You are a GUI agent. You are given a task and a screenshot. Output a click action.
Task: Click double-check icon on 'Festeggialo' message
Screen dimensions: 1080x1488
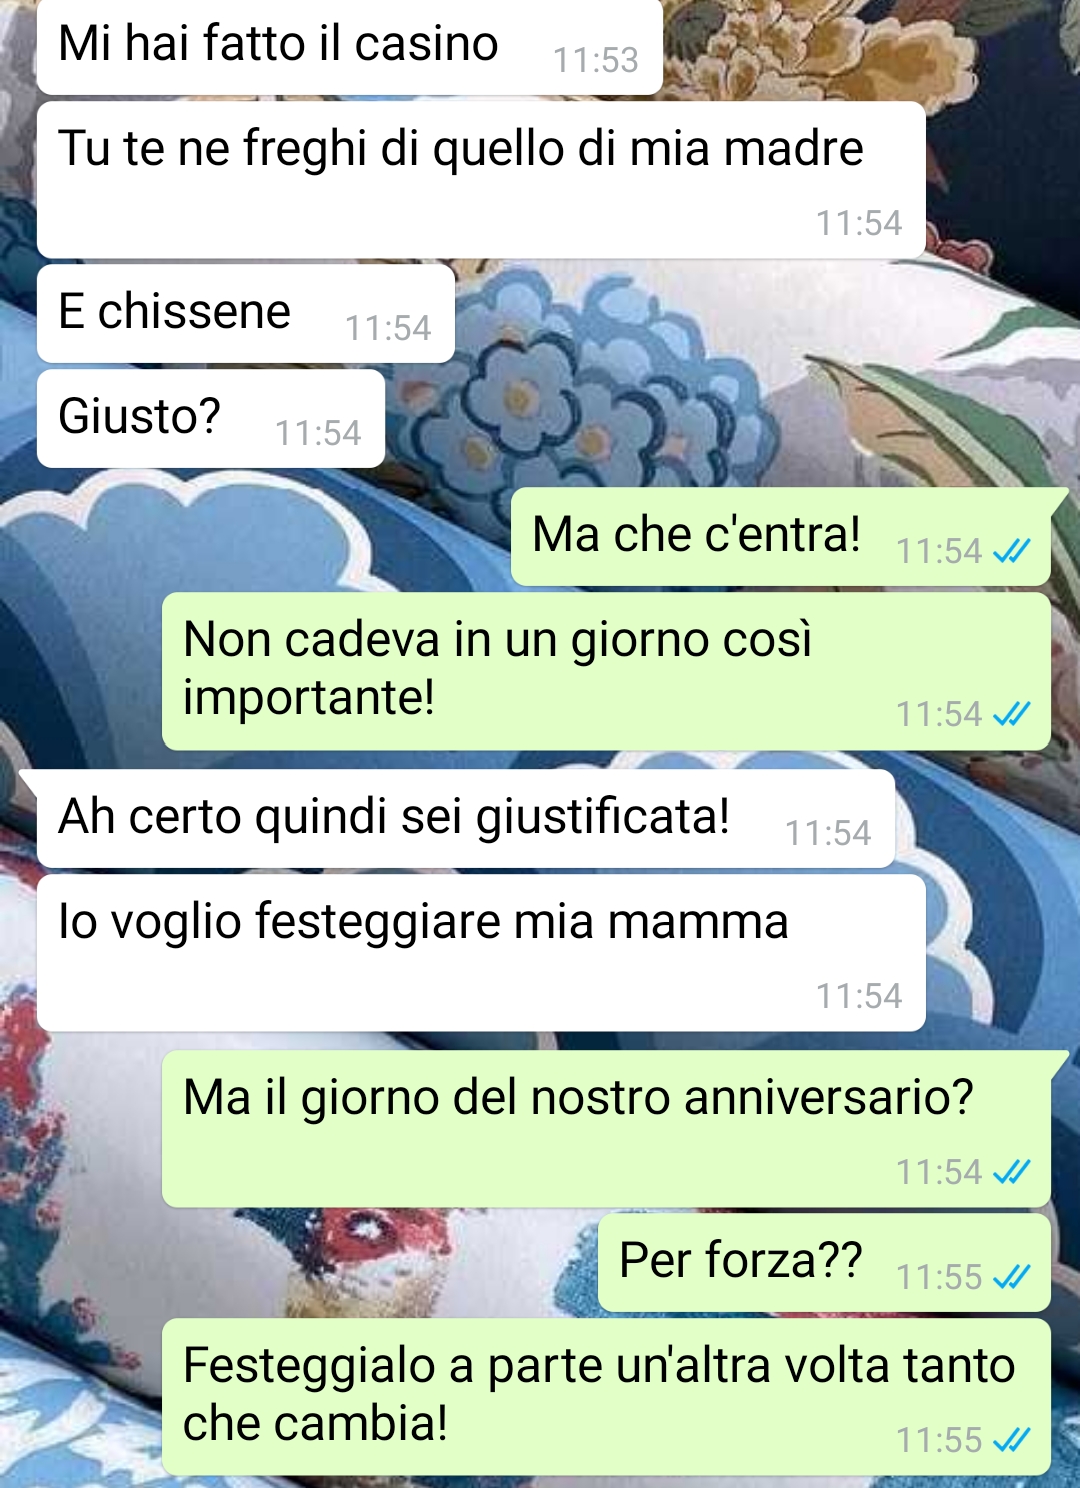click(1011, 1440)
